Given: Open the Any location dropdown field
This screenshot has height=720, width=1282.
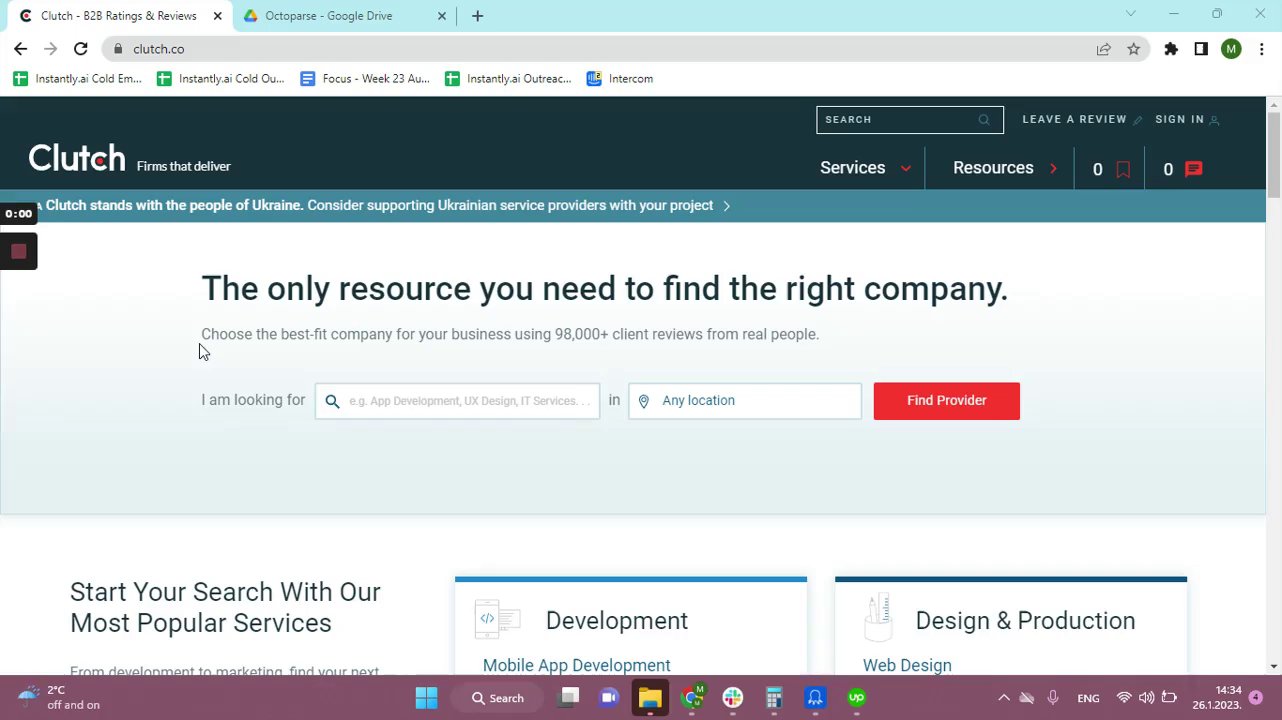Looking at the screenshot, I should [x=745, y=401].
